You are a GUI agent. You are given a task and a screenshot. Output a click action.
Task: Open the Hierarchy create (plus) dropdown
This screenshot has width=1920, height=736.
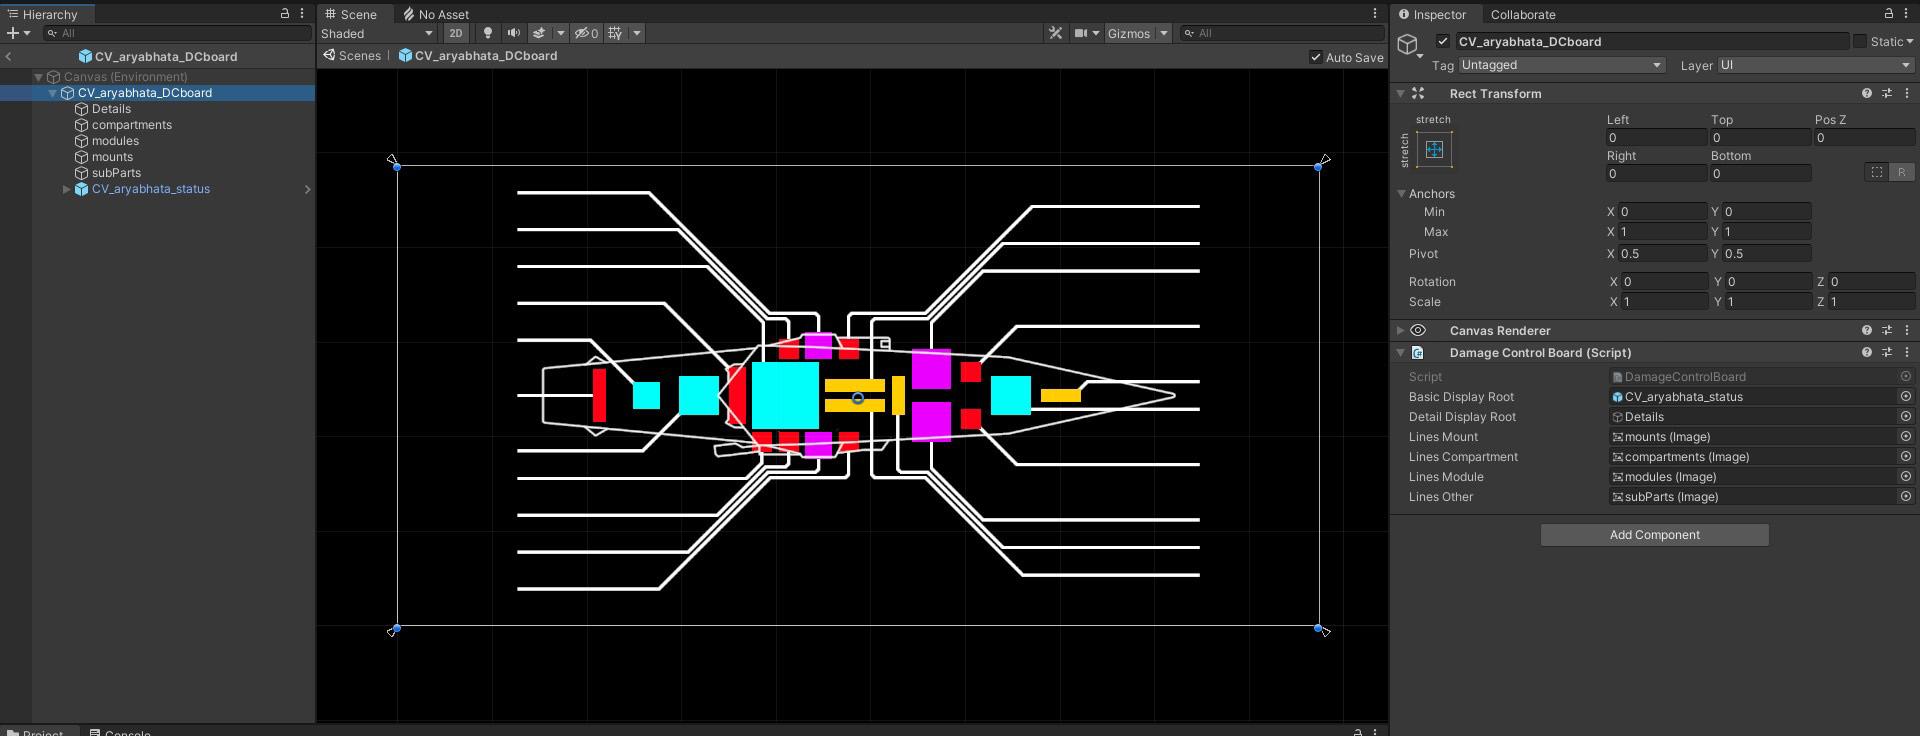pos(18,33)
